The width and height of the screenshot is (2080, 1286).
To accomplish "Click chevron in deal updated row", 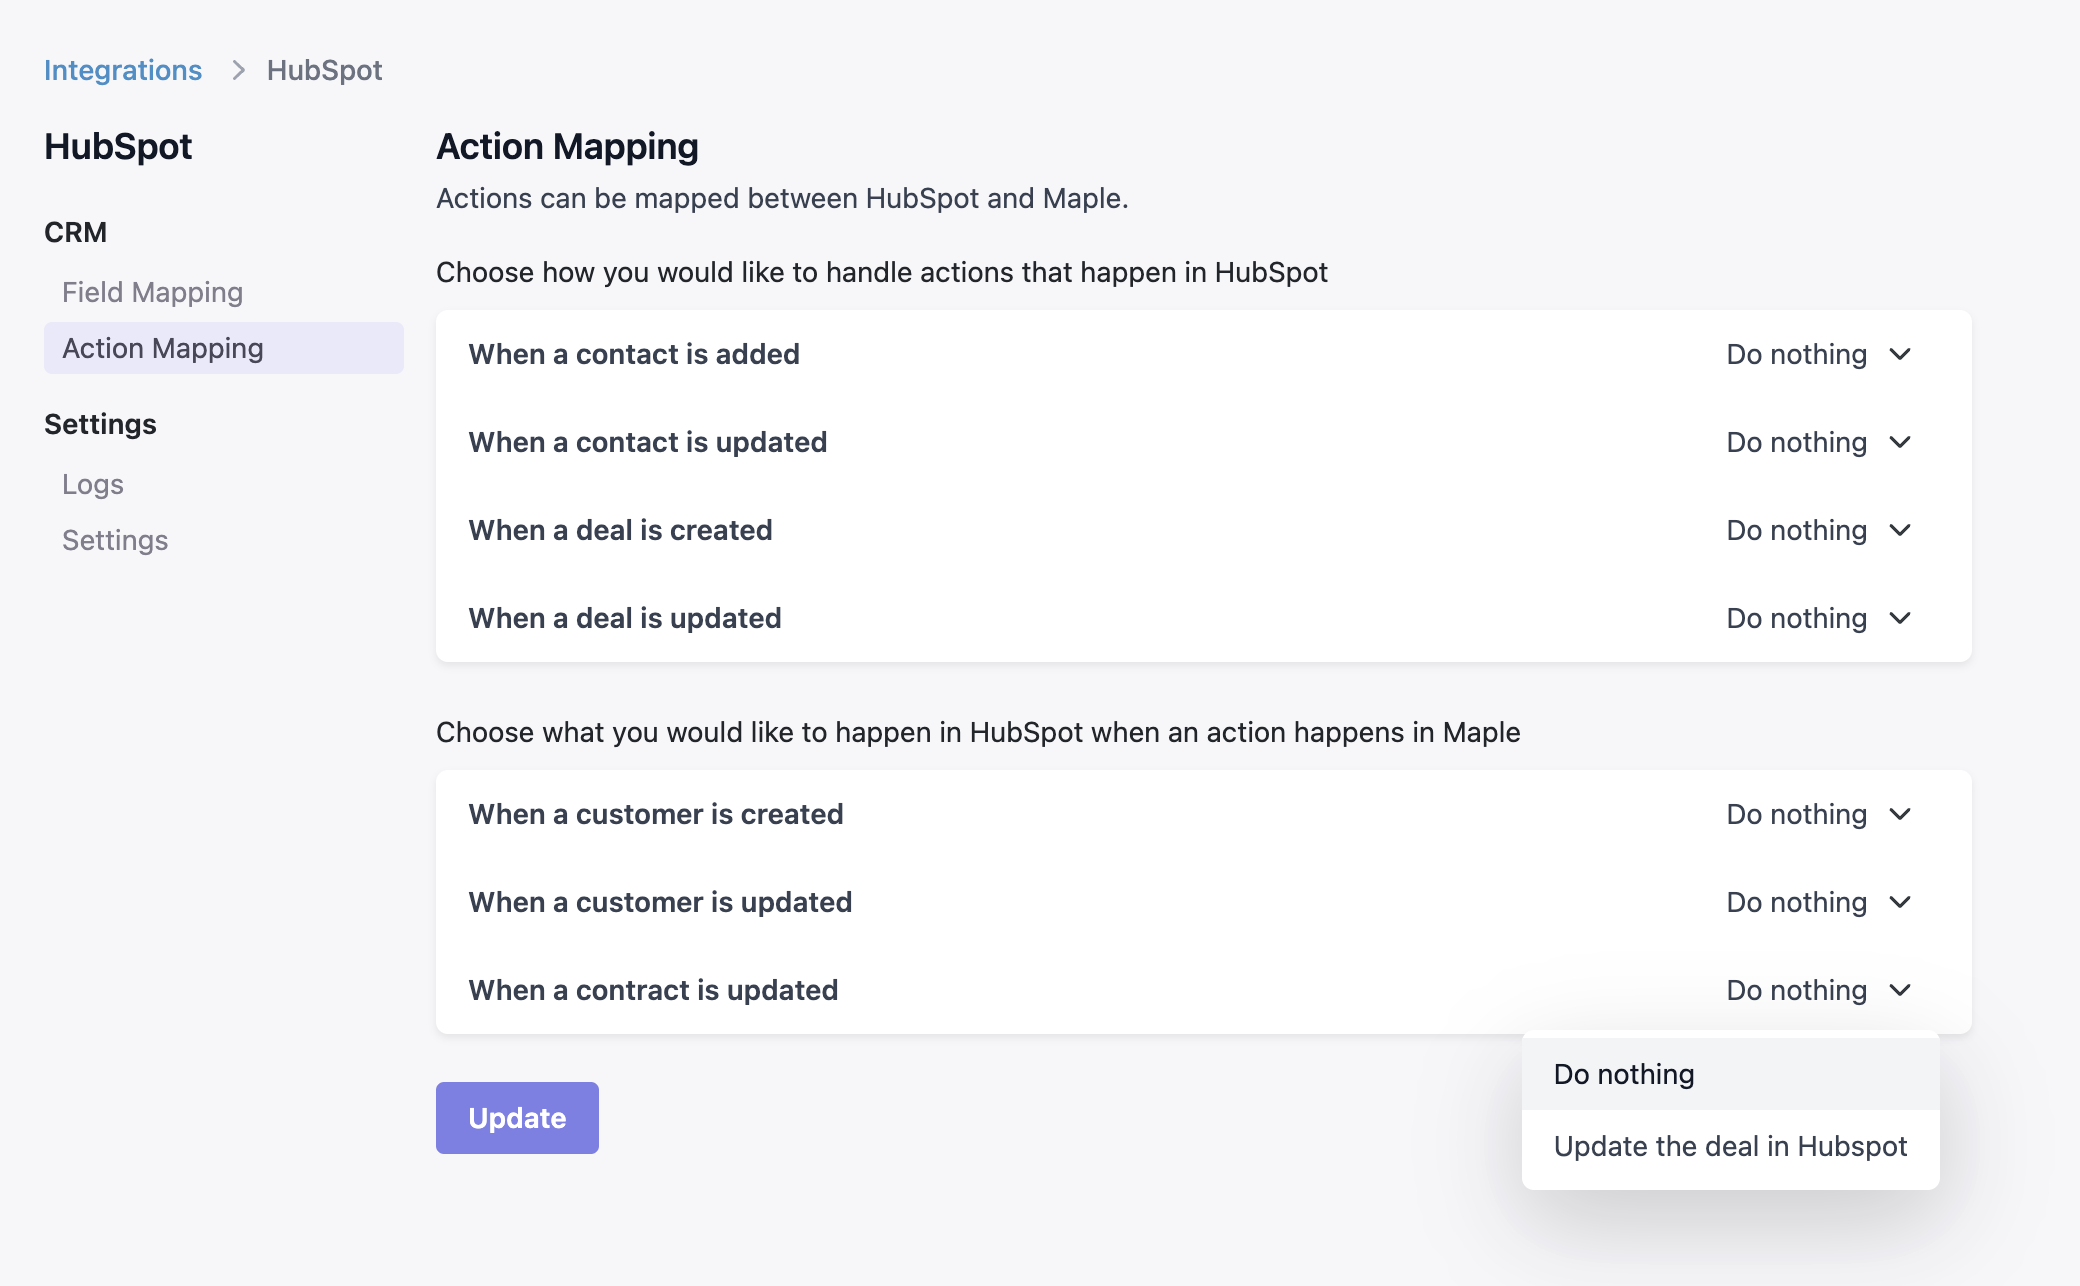I will pyautogui.click(x=1900, y=618).
